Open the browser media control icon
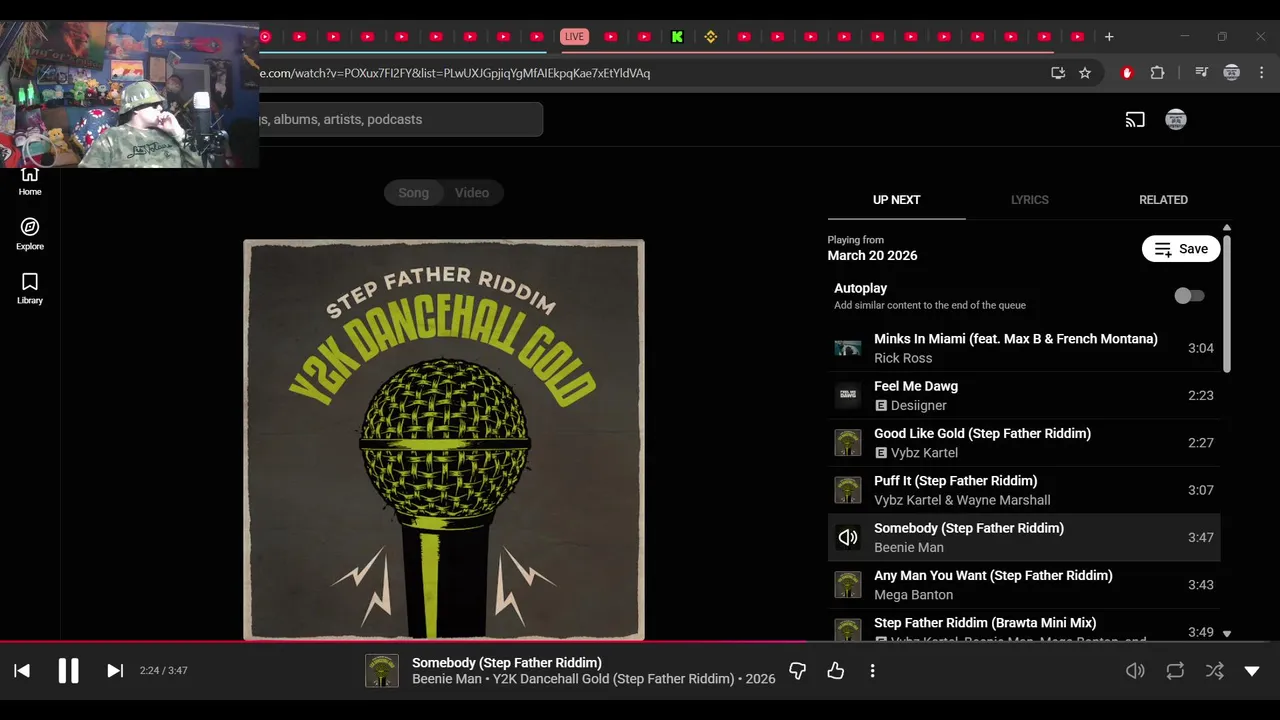The image size is (1280, 720). 1201,73
